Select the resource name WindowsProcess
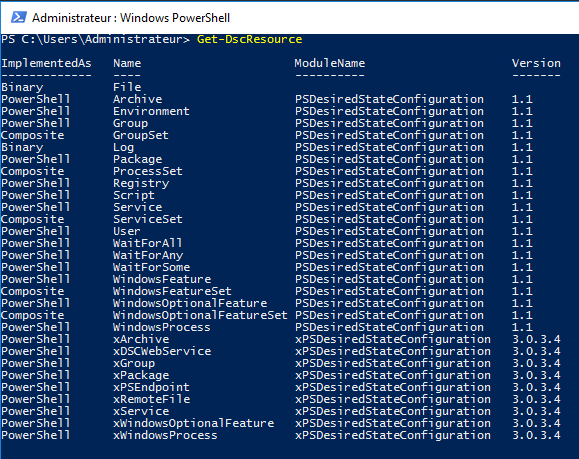This screenshot has width=579, height=459. point(162,327)
